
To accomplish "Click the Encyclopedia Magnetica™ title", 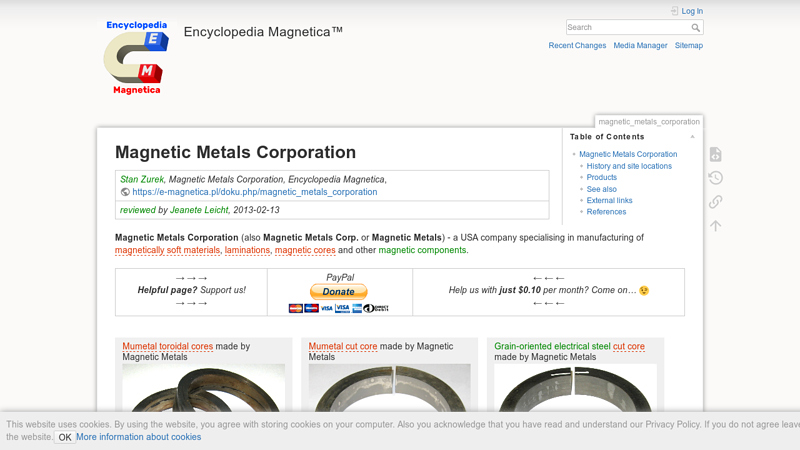I will [x=263, y=32].
